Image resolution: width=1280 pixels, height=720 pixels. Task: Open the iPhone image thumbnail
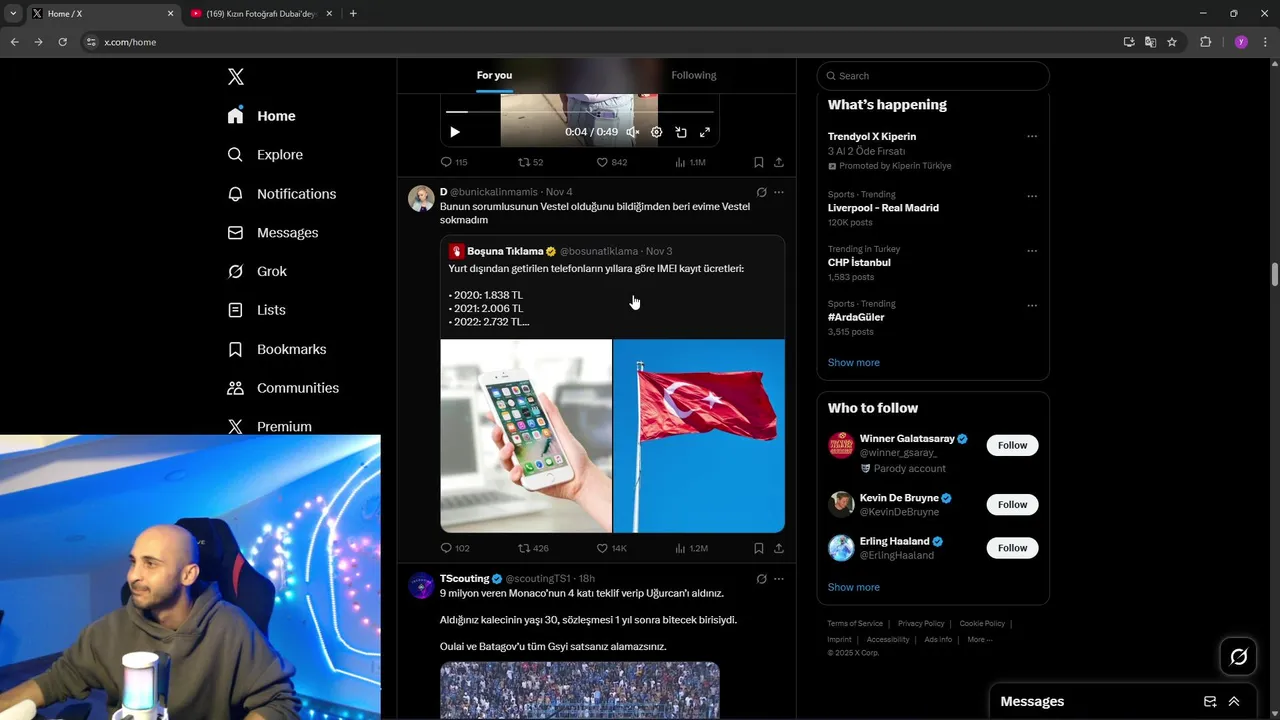tap(526, 436)
